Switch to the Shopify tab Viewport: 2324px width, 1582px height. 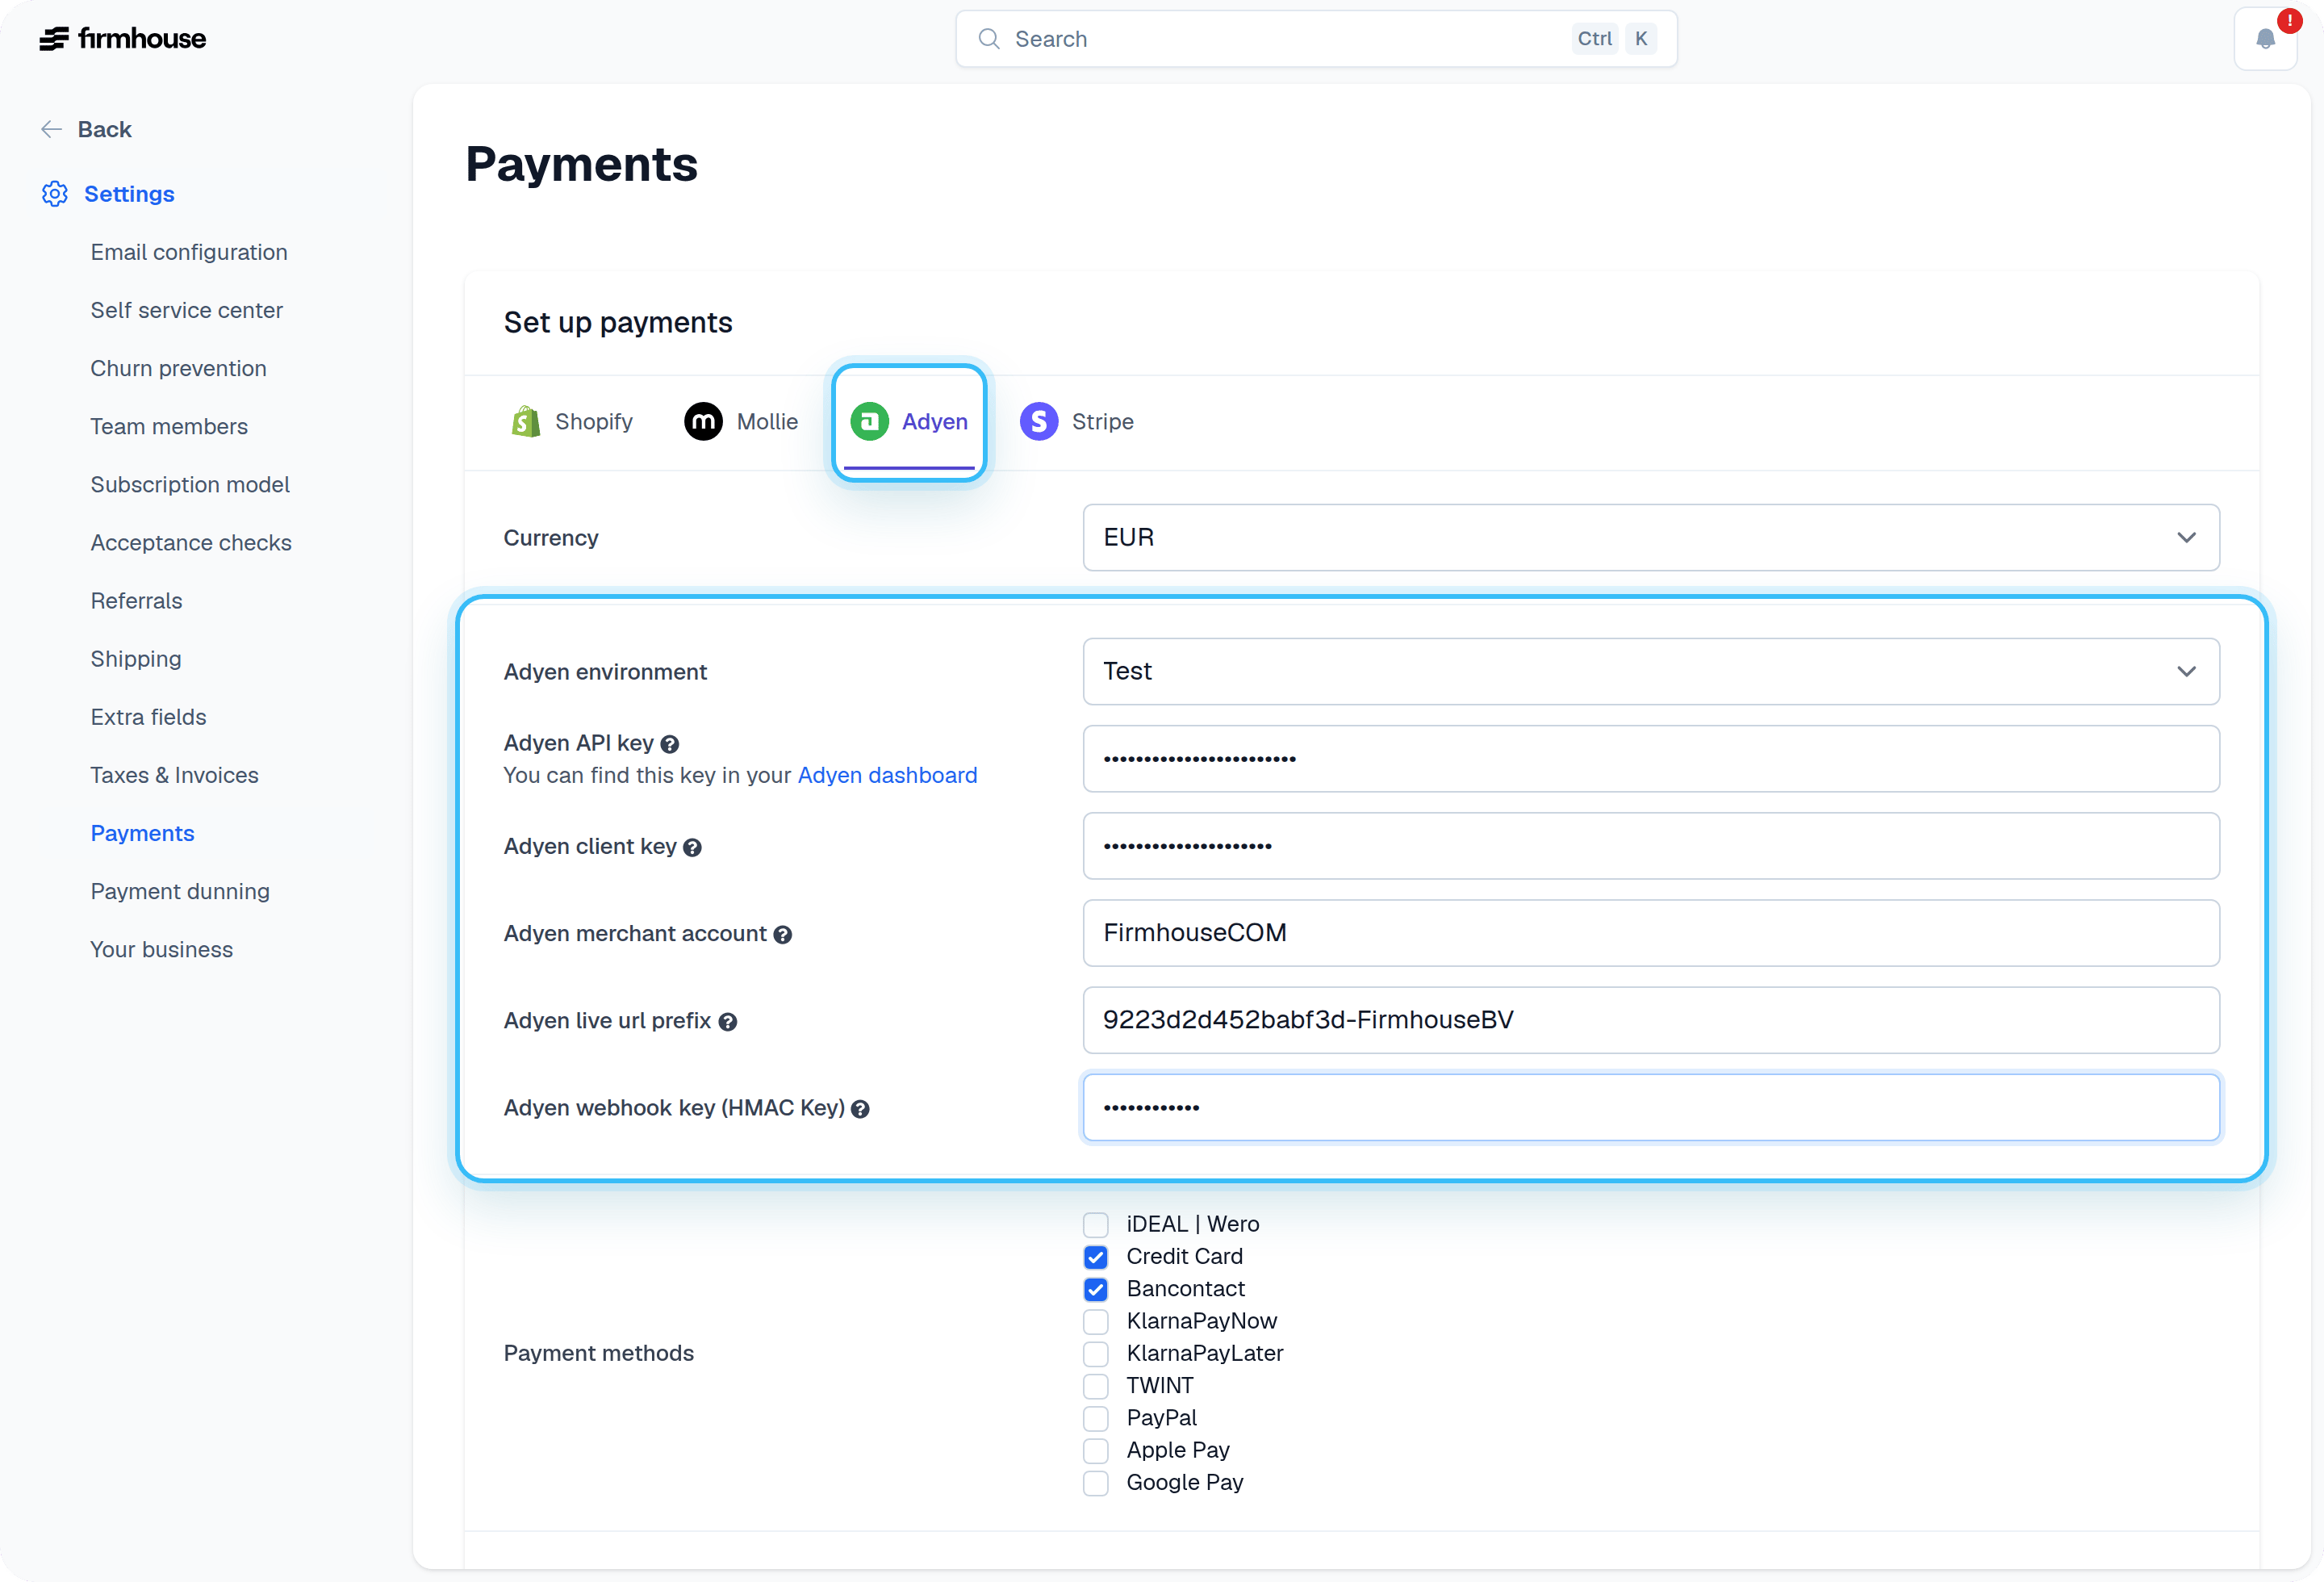[572, 422]
